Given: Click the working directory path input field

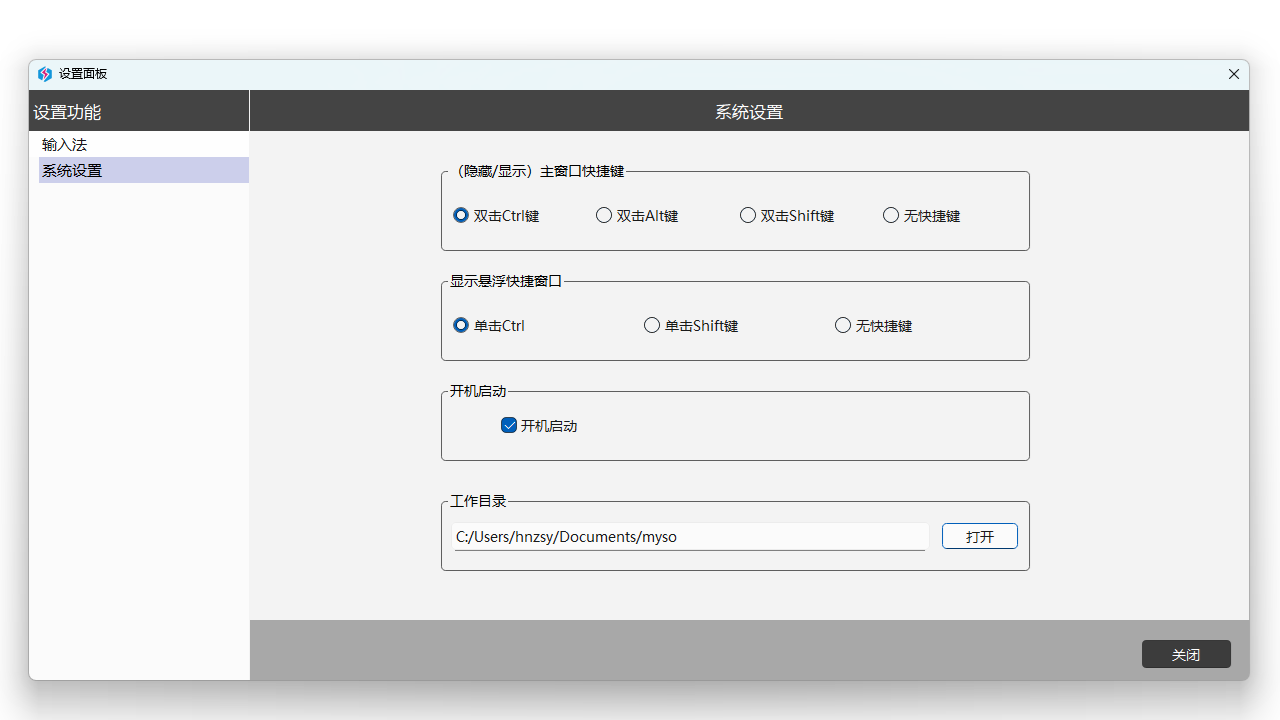Looking at the screenshot, I should coord(690,537).
